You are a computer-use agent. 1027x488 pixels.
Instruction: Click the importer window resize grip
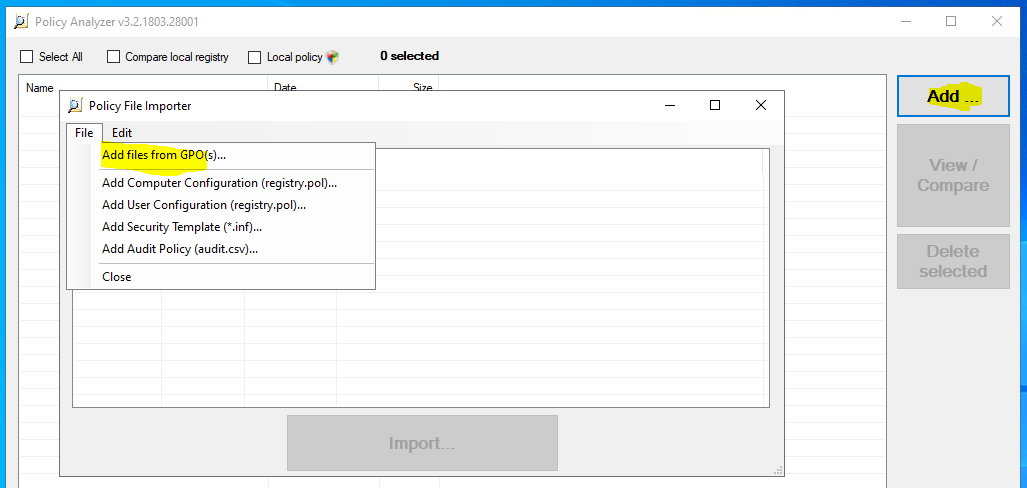coord(778,470)
